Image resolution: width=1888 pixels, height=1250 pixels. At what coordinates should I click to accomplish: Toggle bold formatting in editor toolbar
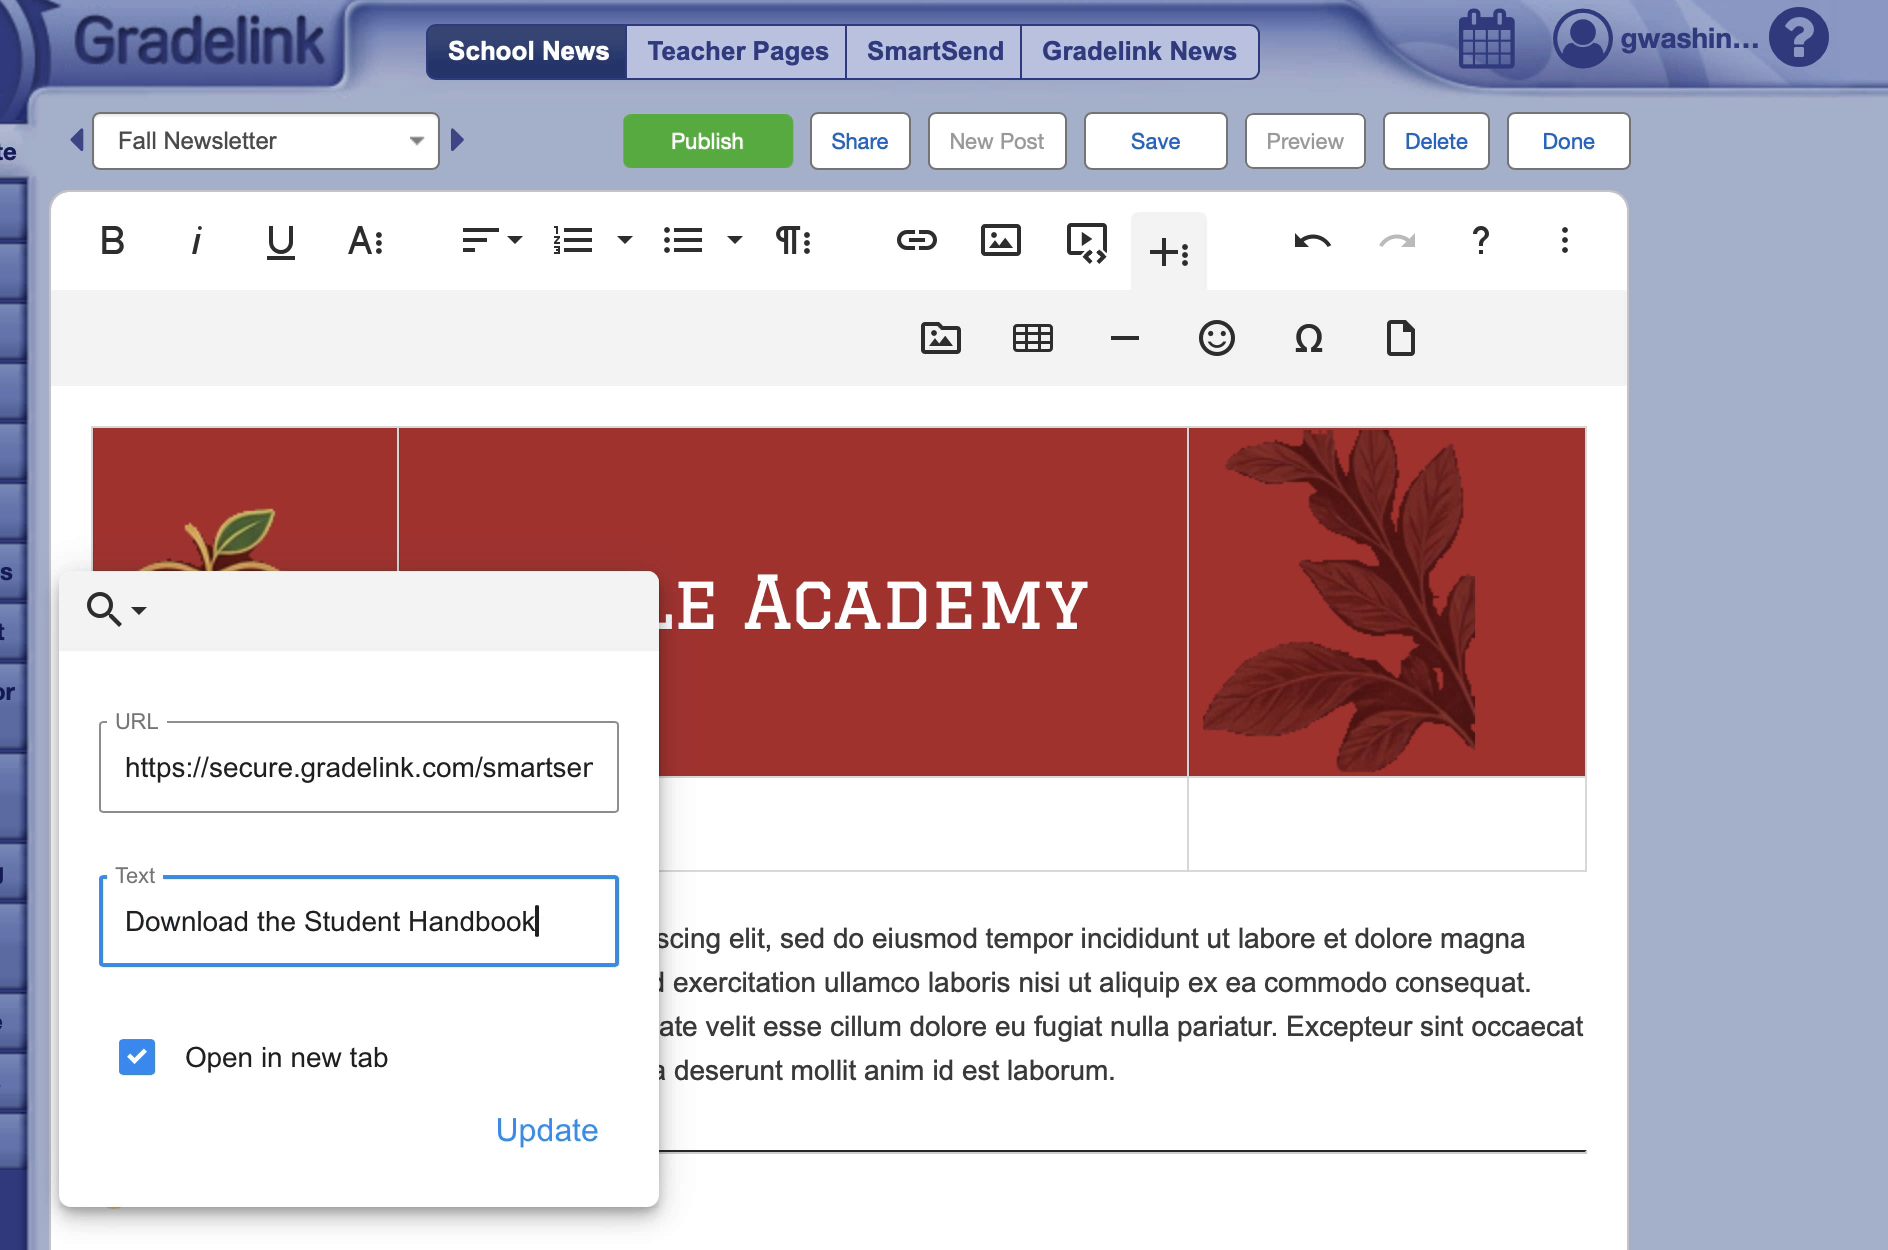(112, 241)
